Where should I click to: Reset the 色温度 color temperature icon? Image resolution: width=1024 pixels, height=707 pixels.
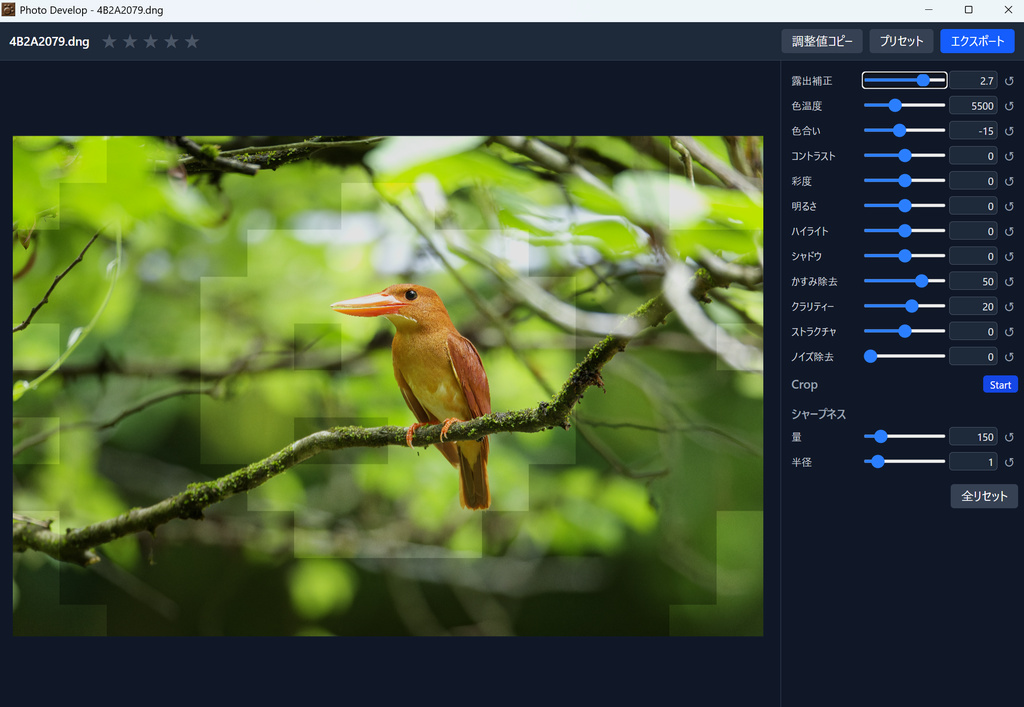(x=1009, y=106)
